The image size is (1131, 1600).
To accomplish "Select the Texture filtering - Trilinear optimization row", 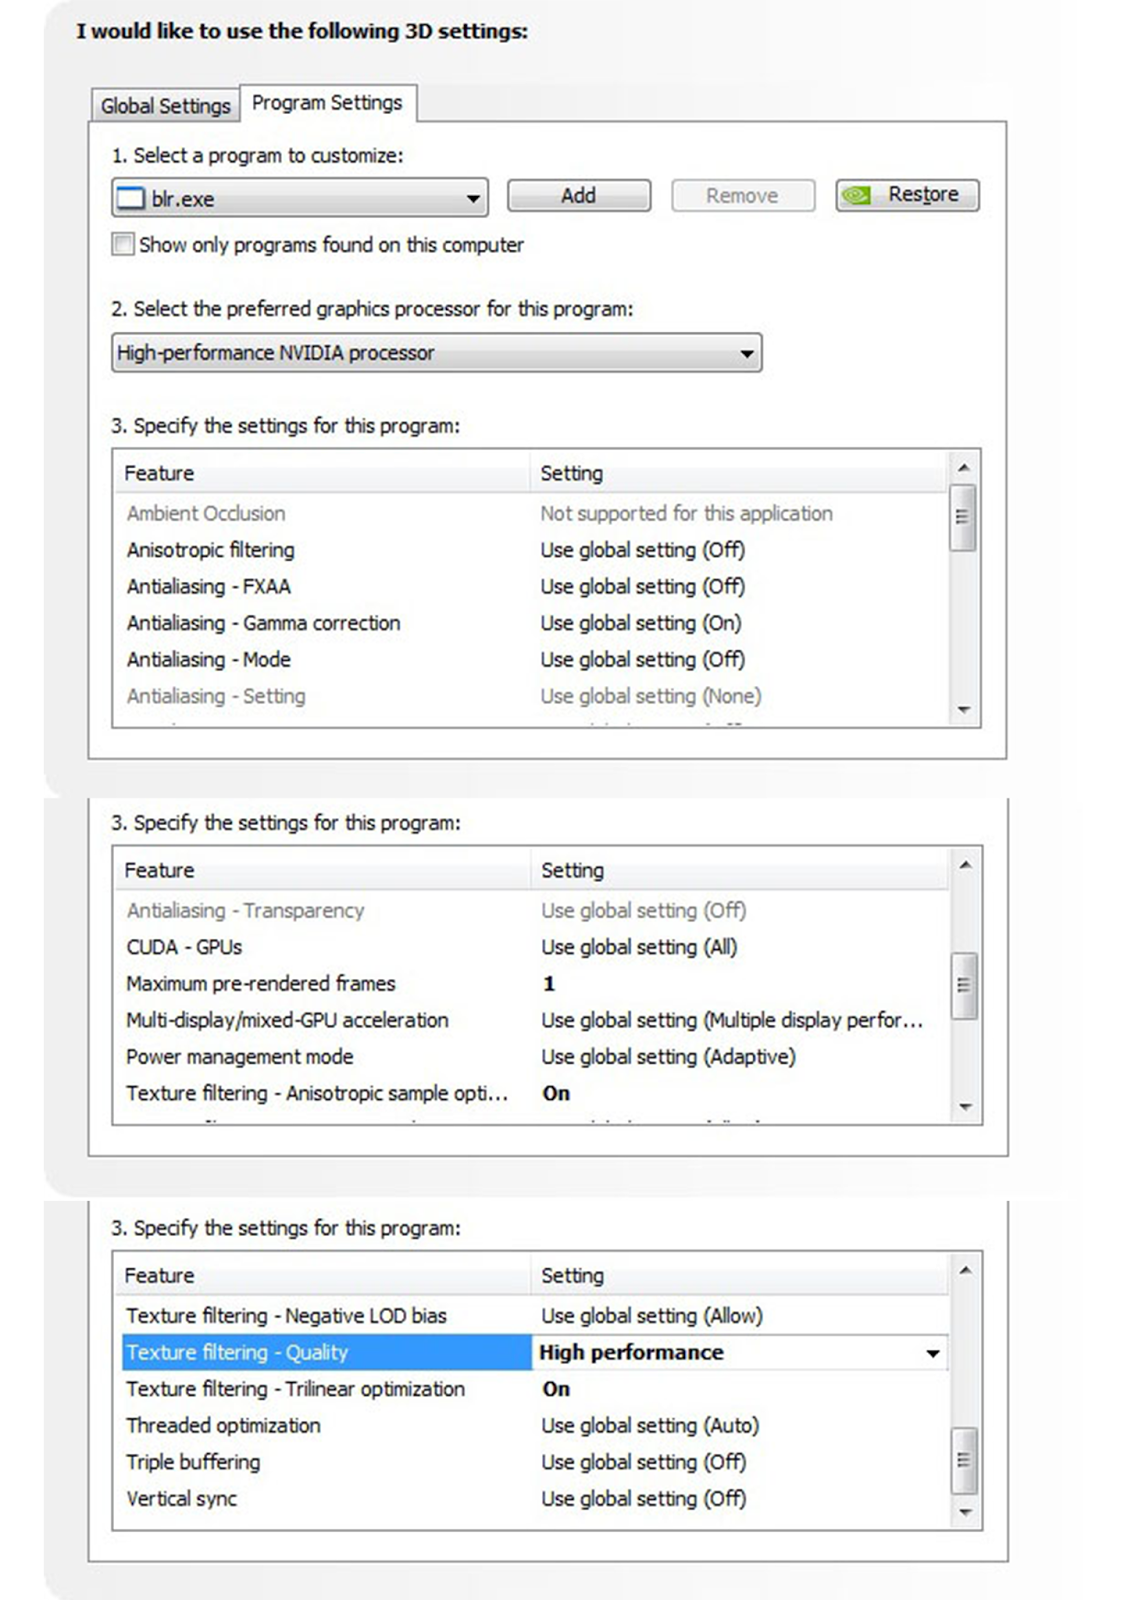I will click(x=530, y=1389).
